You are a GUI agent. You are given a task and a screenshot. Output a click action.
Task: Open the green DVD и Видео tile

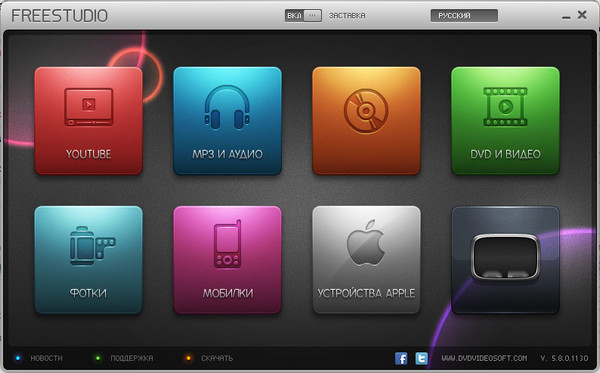click(505, 121)
